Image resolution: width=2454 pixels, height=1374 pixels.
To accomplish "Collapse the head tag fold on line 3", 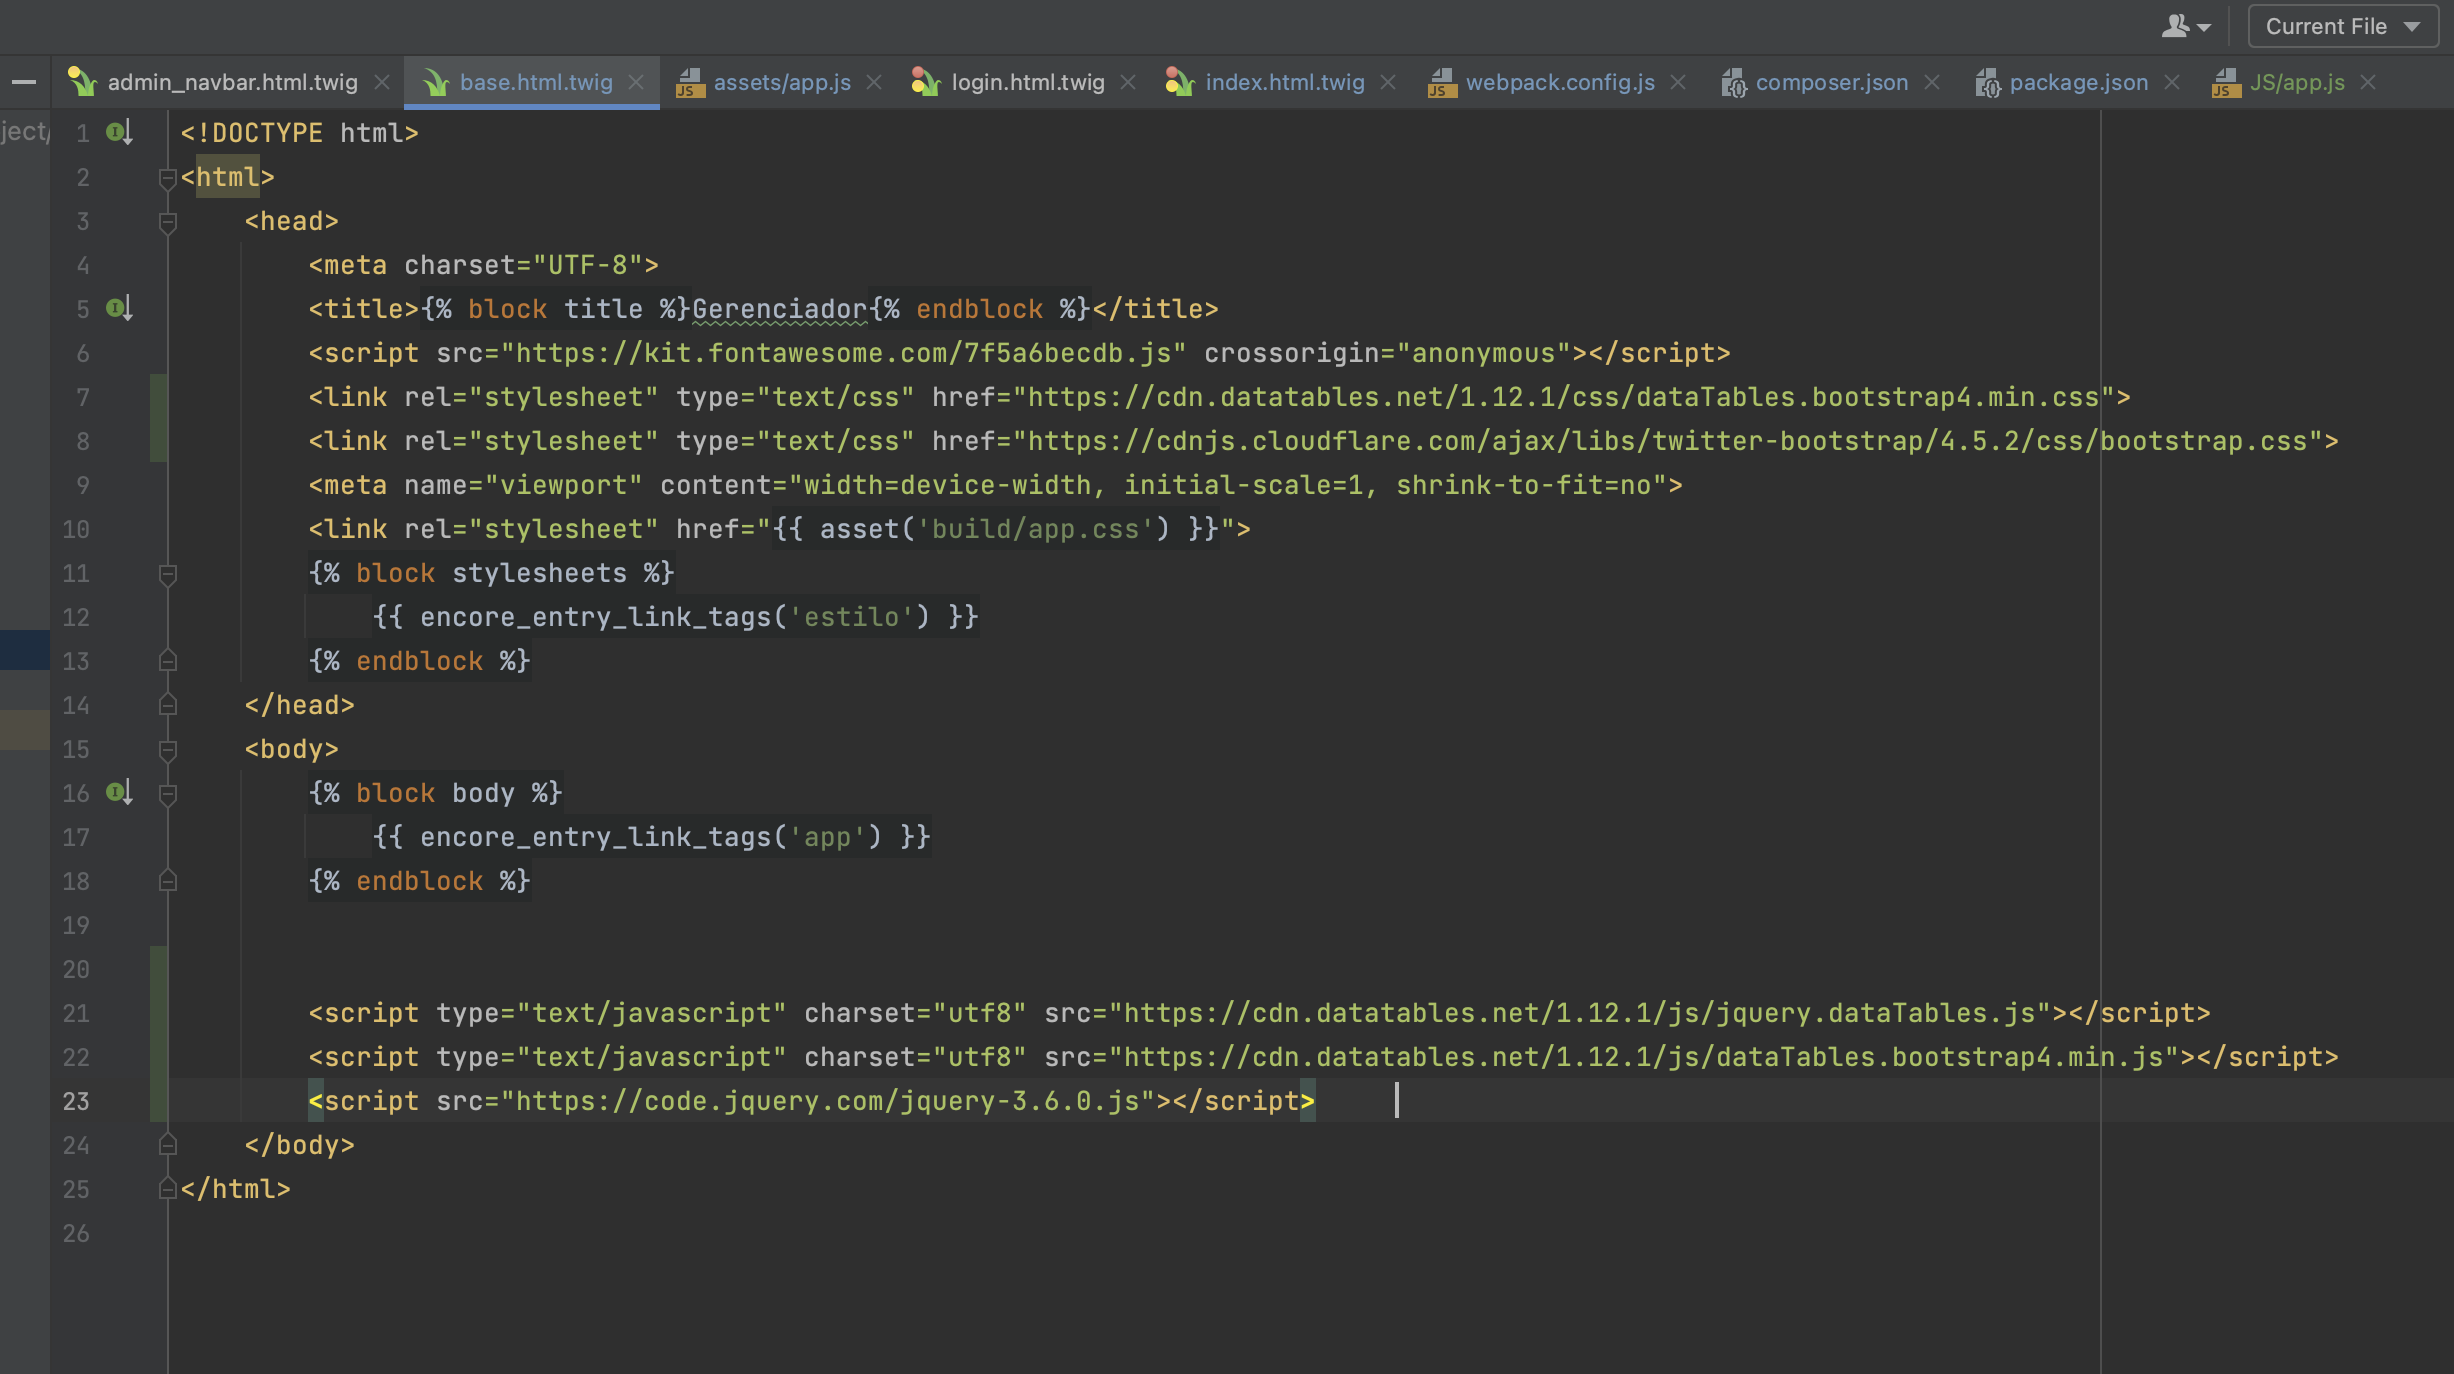I will click(168, 222).
